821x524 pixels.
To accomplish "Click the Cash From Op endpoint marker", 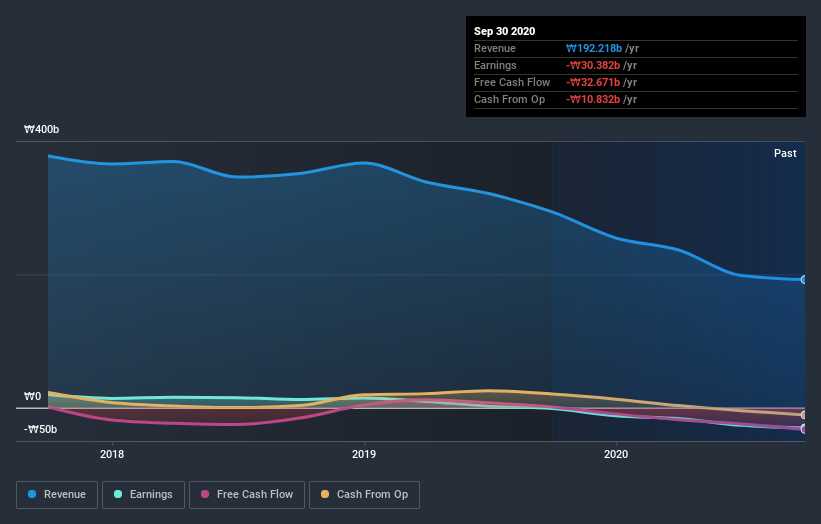I will click(804, 415).
